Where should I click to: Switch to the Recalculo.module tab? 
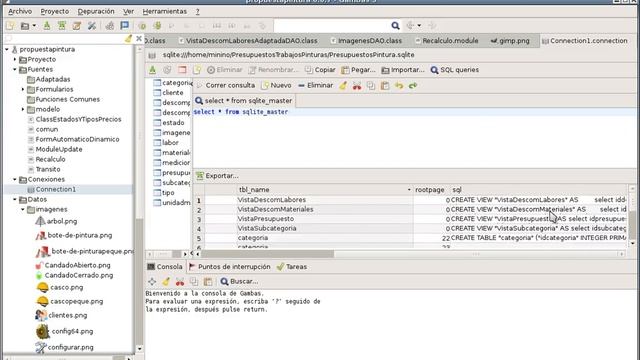pyautogui.click(x=447, y=41)
